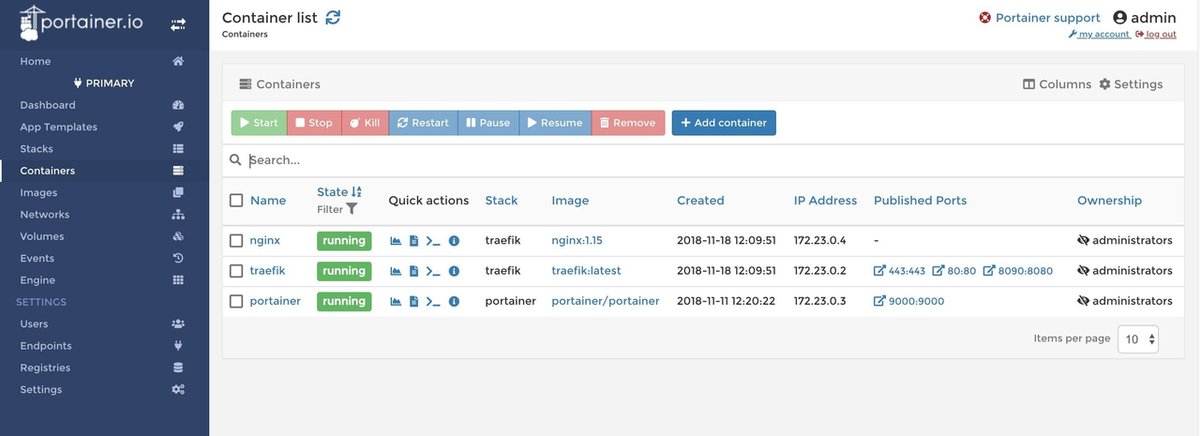Click the Stop button
The image size is (1200, 436).
(314, 123)
